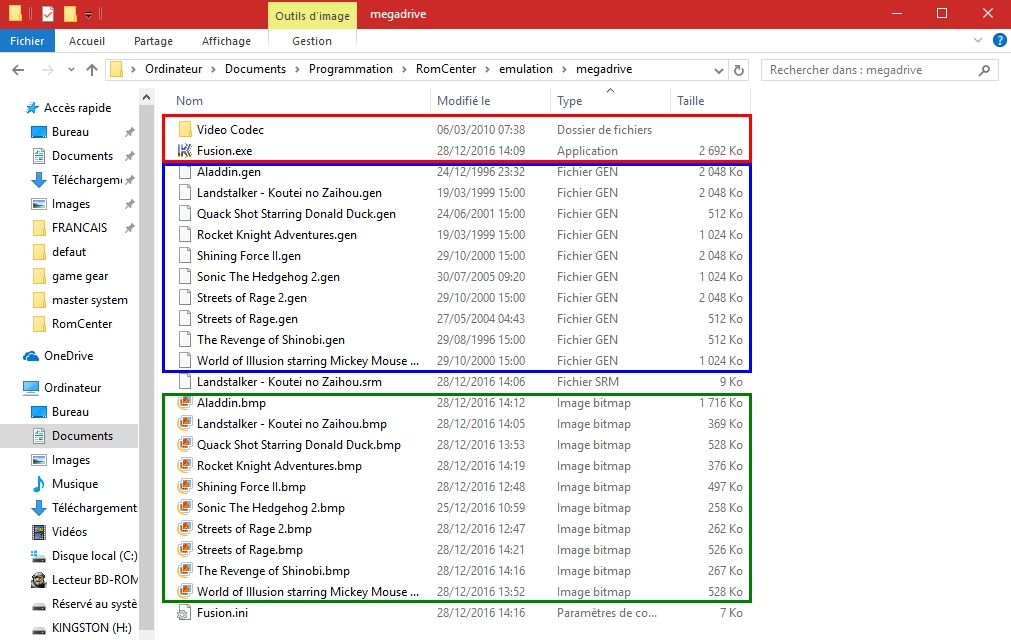1011x640 pixels.
Task: Expand the chevron after emulation in path
Action: (x=564, y=70)
